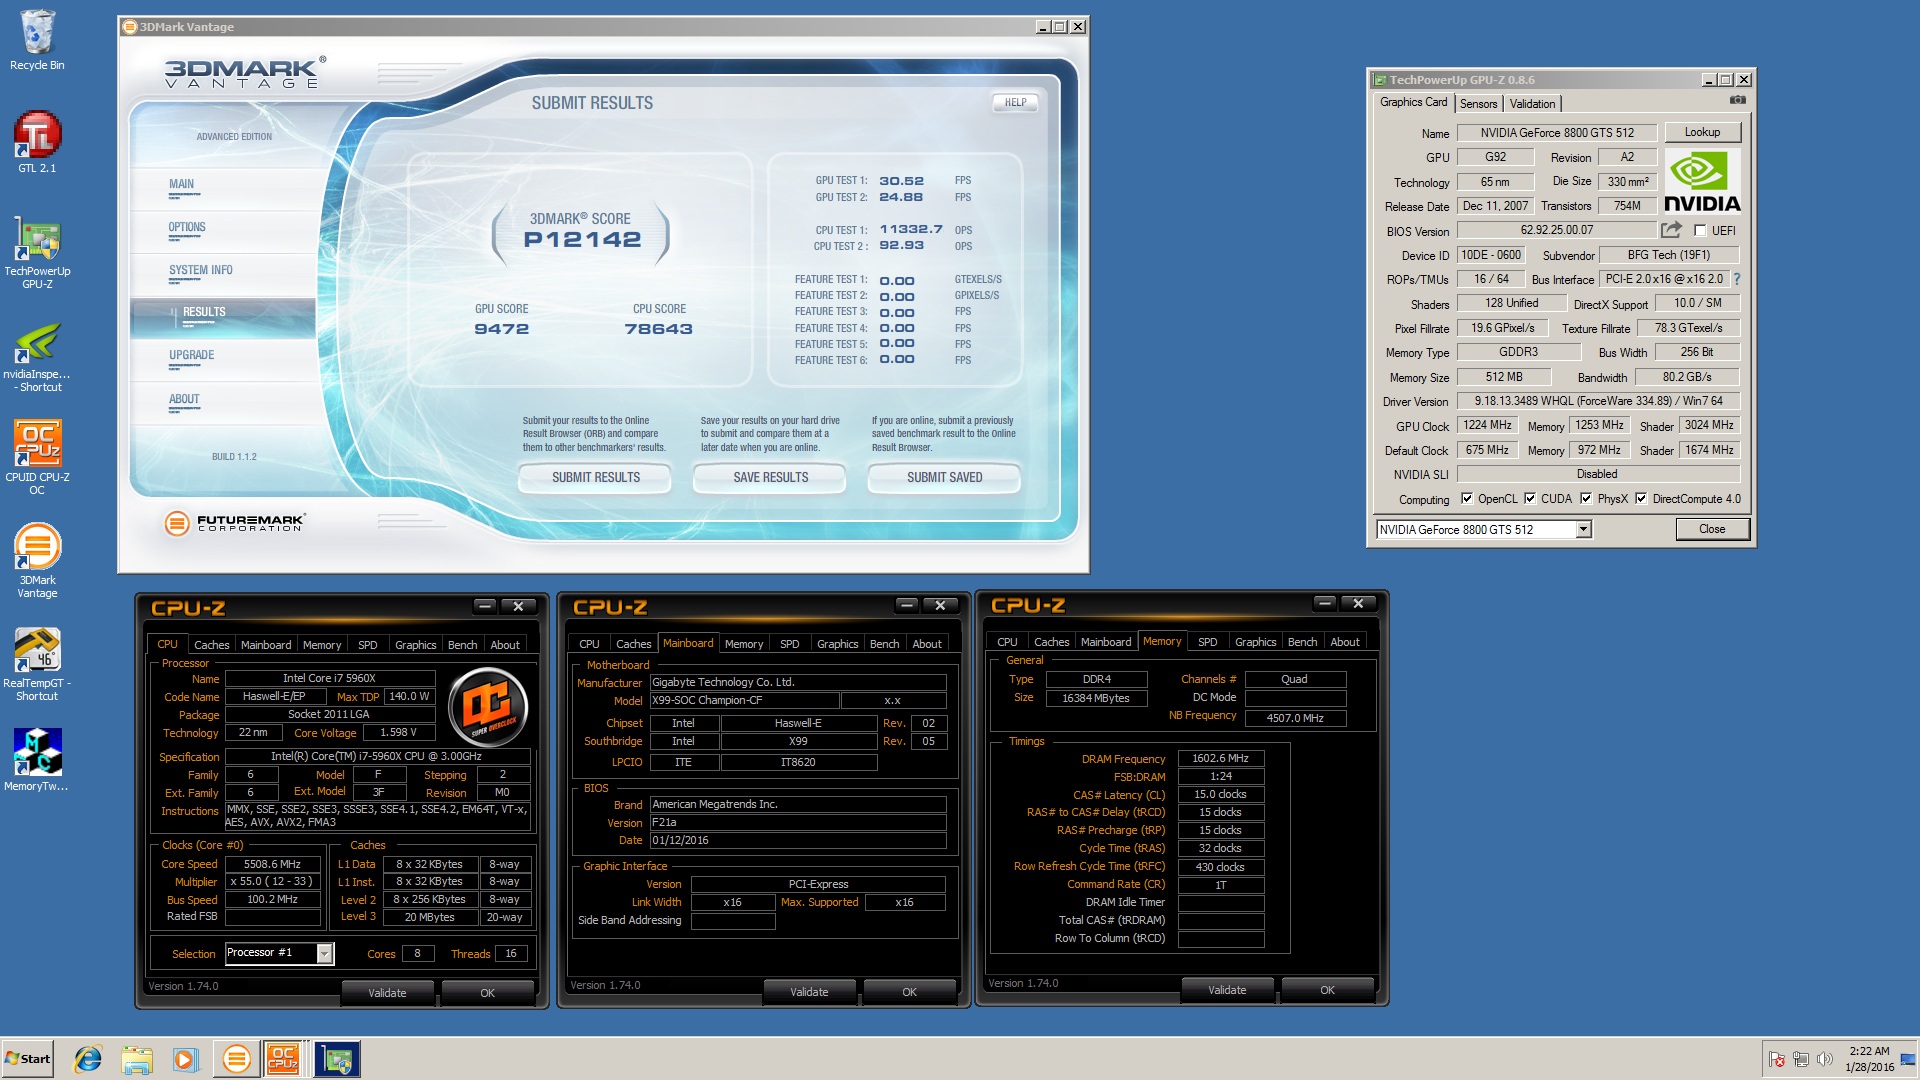Toggle the CUDA checkbox in GPU-Z
This screenshot has width=1920, height=1080.
1530,498
